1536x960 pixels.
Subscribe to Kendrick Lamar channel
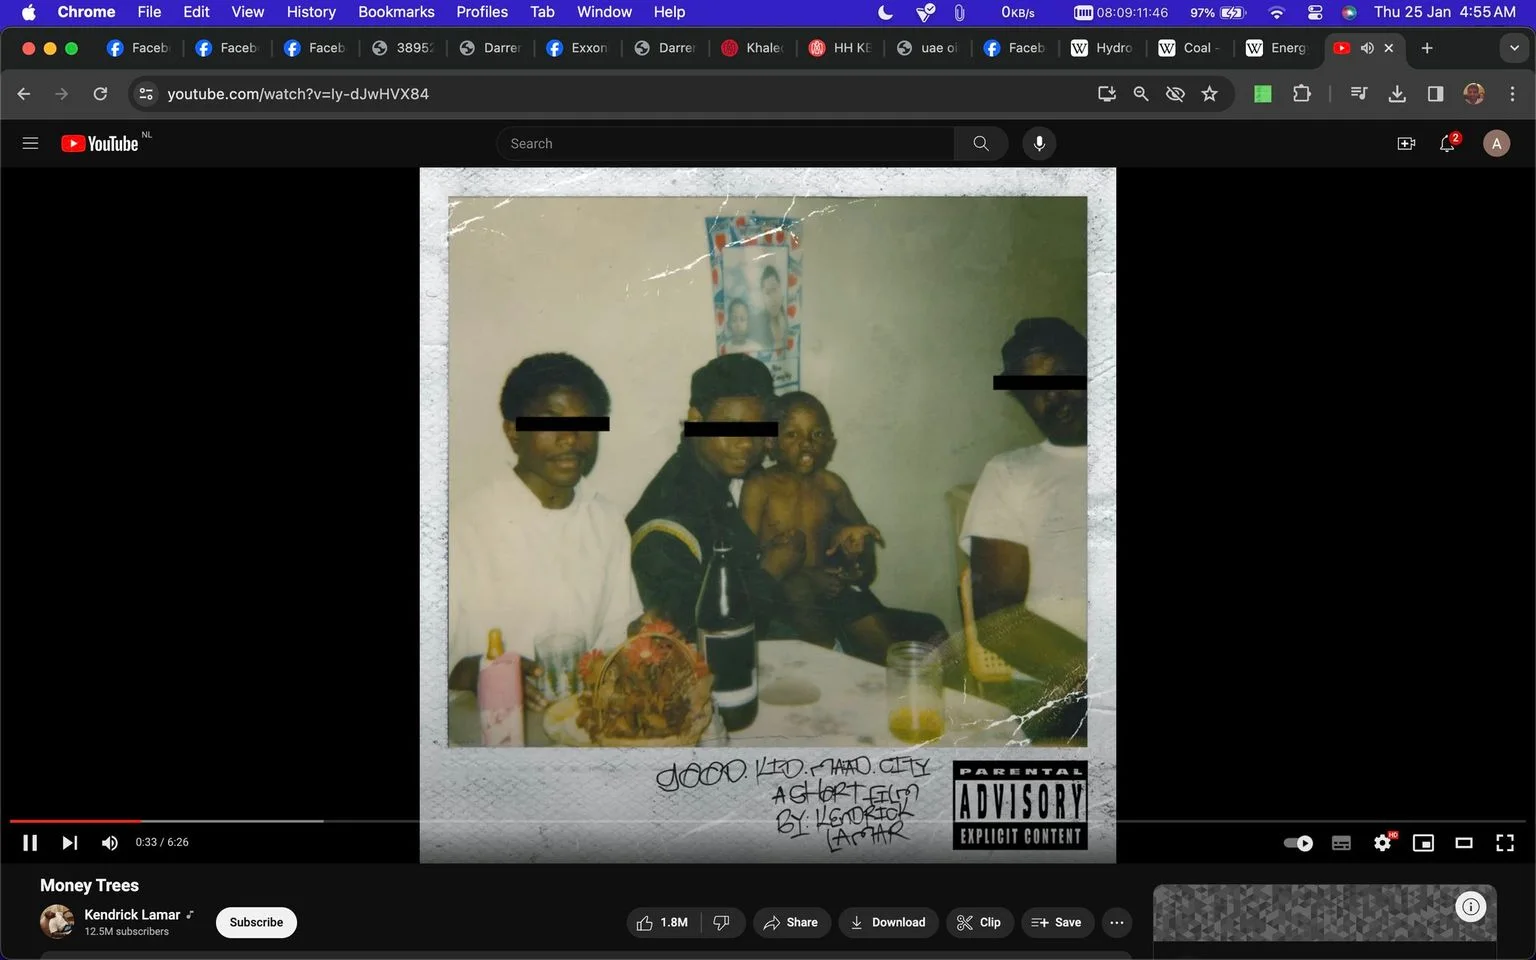[x=256, y=922]
